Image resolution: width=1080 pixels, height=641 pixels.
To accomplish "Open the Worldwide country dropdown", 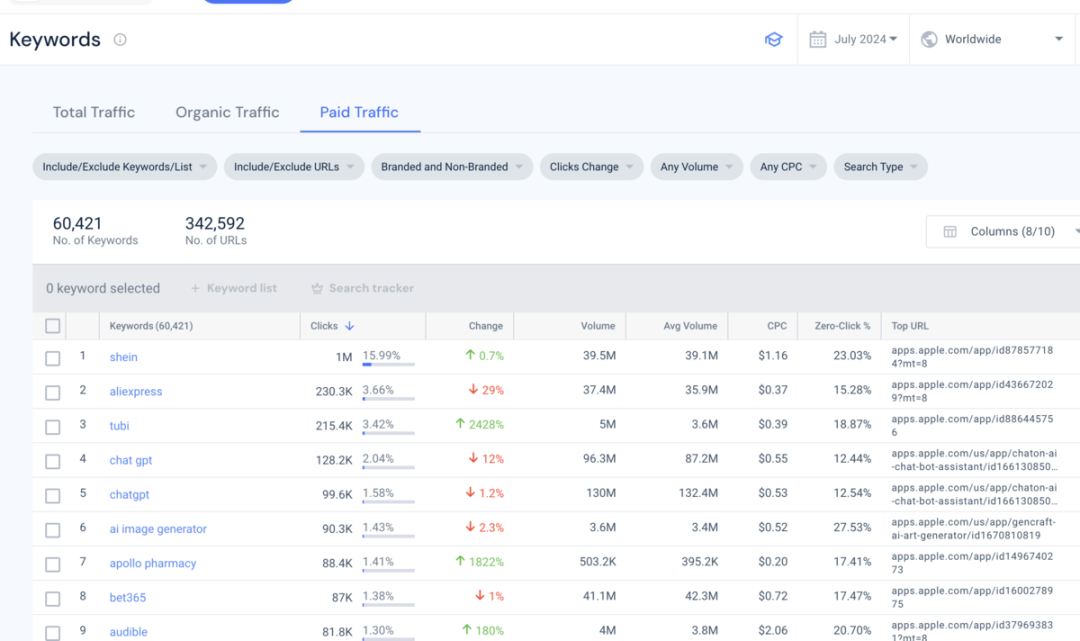I will tap(993, 39).
